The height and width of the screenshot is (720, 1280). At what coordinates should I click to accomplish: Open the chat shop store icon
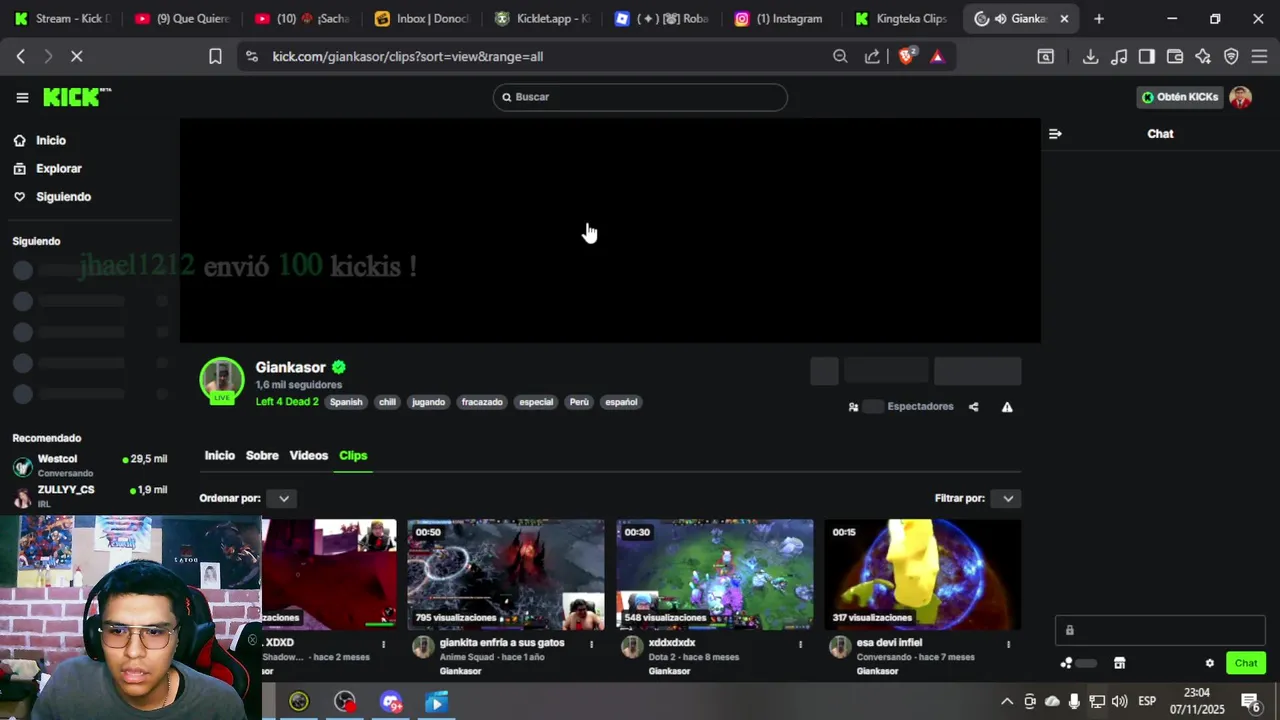[x=1120, y=663]
